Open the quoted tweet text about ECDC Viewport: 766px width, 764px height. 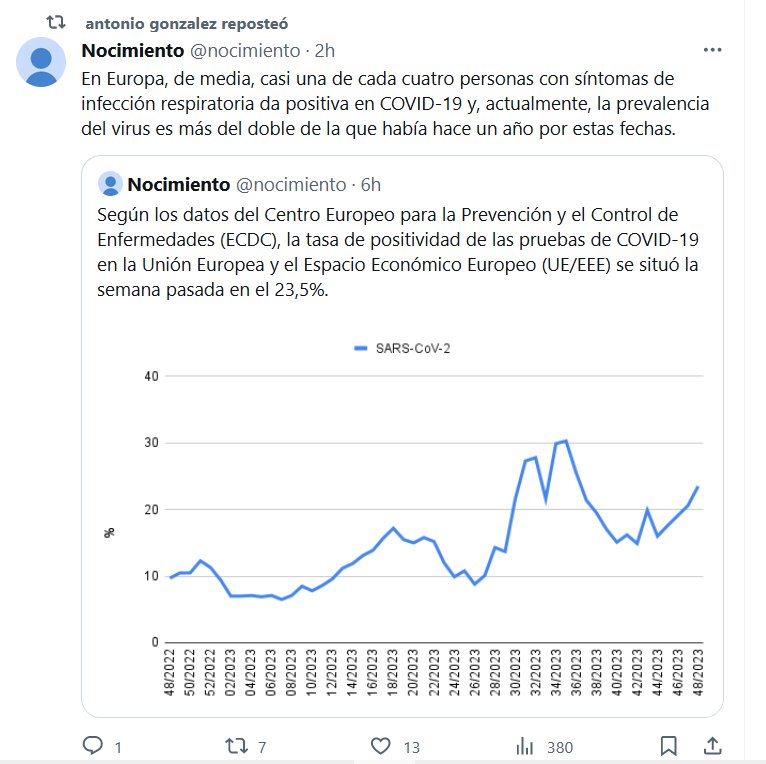pos(400,251)
